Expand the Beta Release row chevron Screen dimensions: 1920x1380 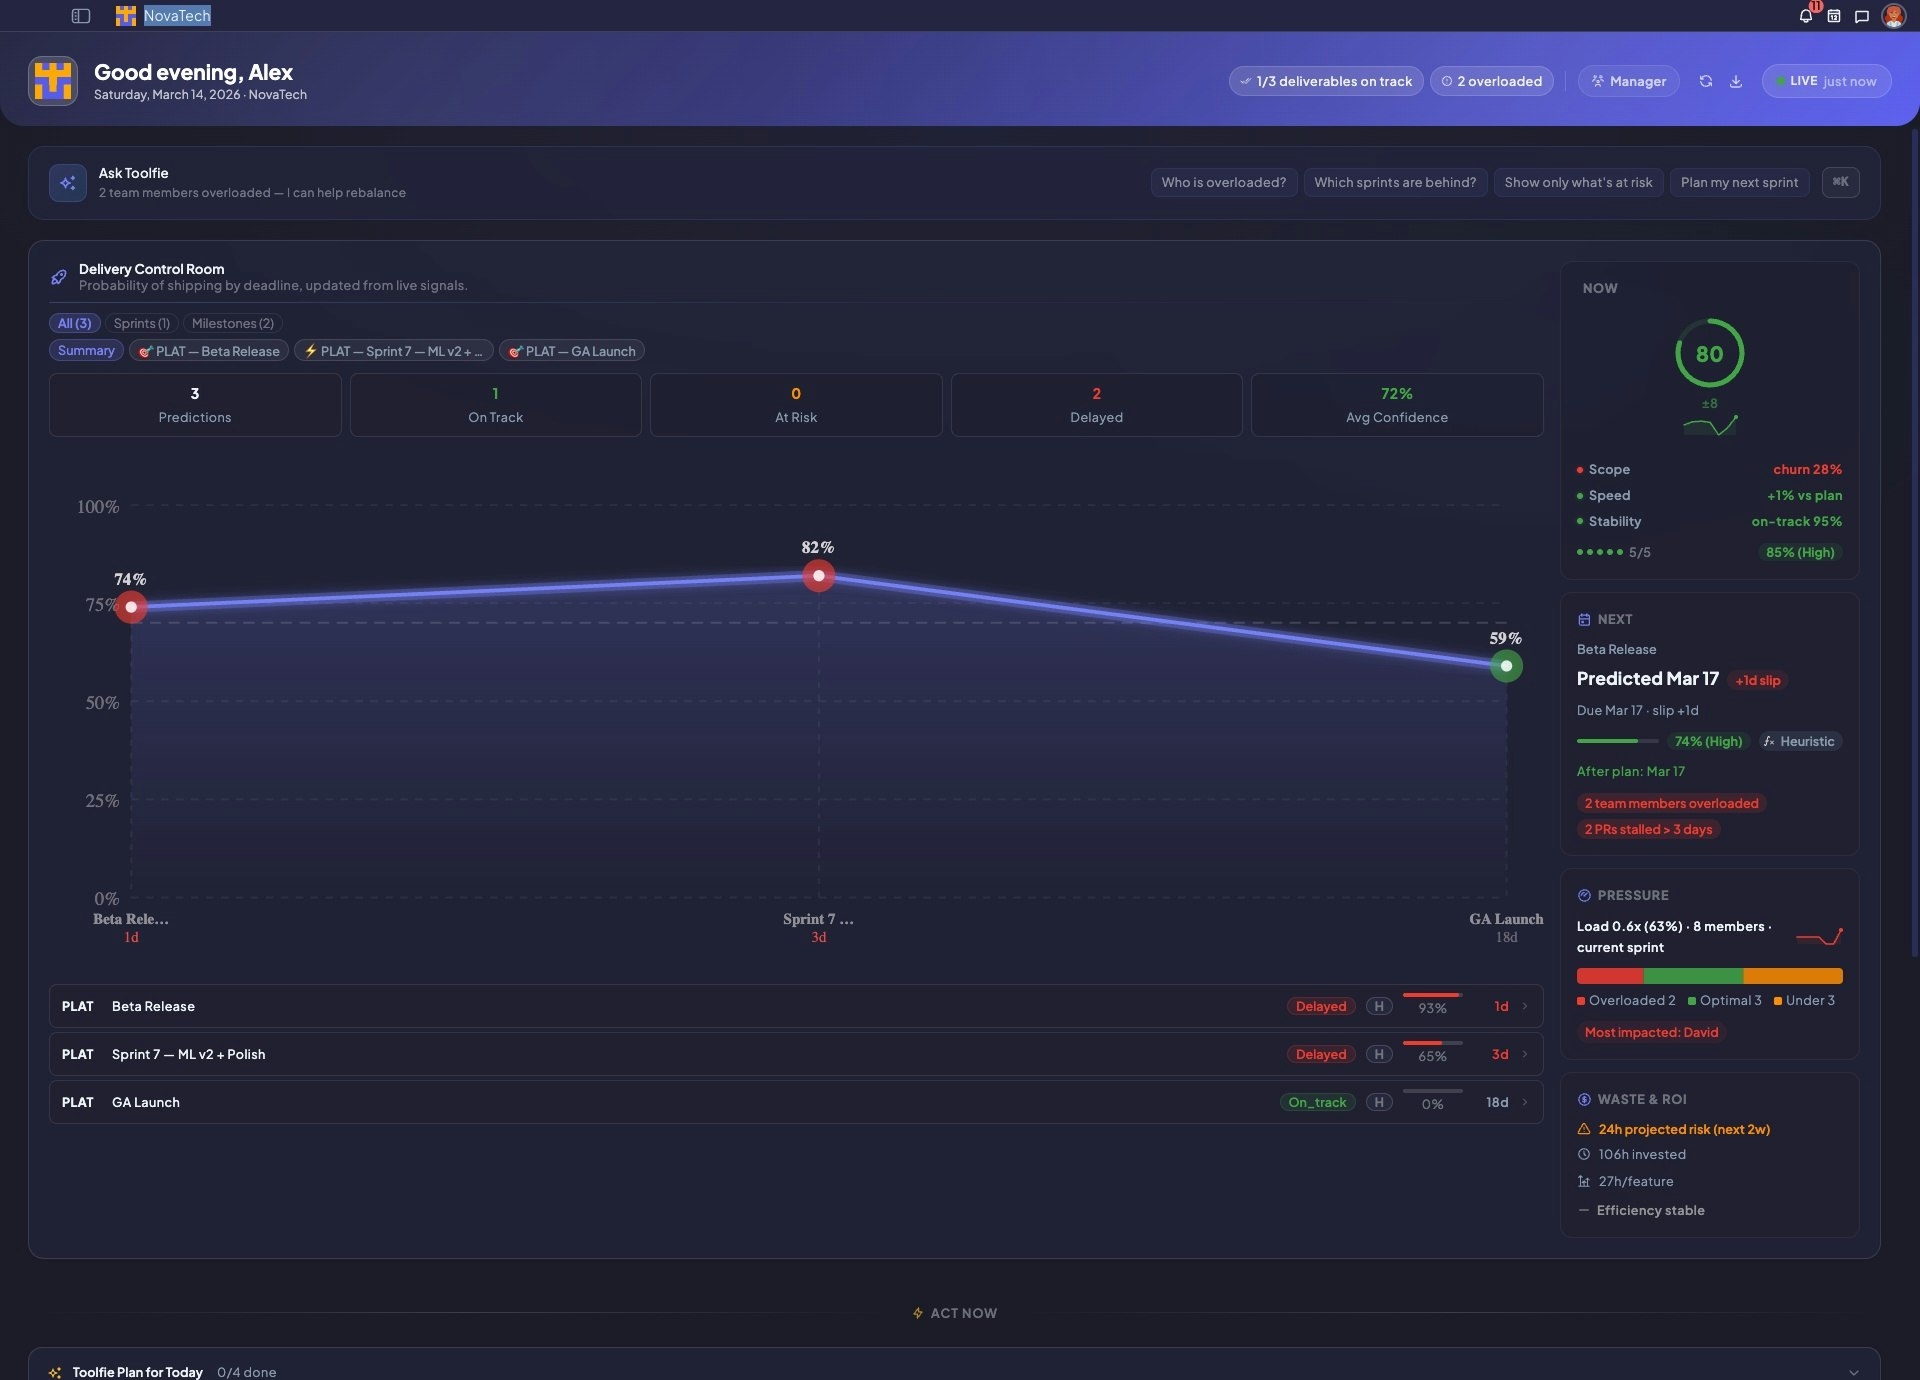pos(1525,1007)
